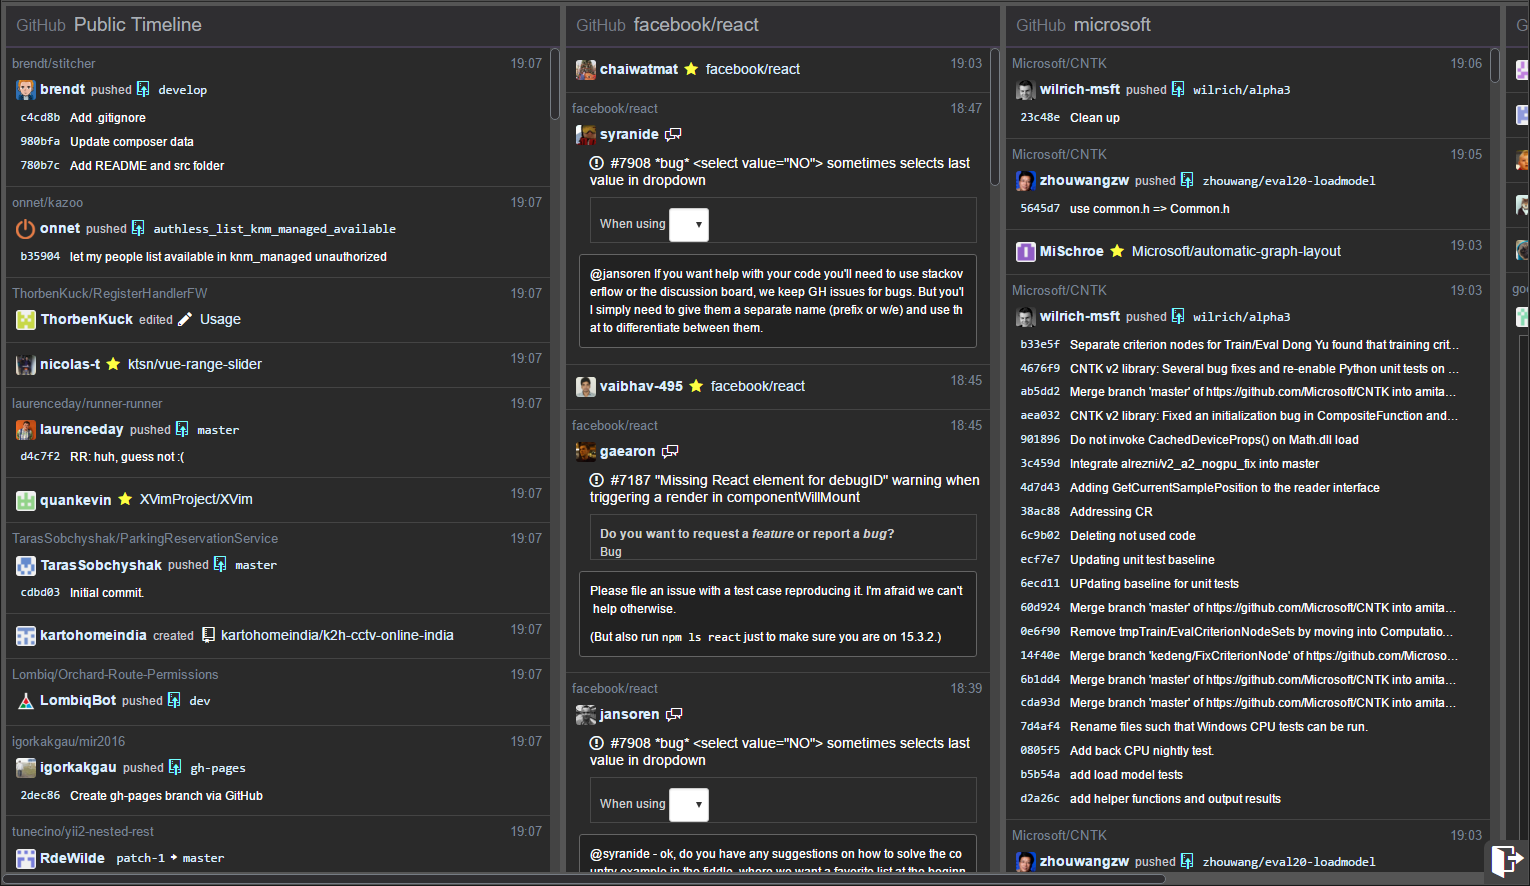Click the push icon next to igorkakgau pushed

(175, 768)
